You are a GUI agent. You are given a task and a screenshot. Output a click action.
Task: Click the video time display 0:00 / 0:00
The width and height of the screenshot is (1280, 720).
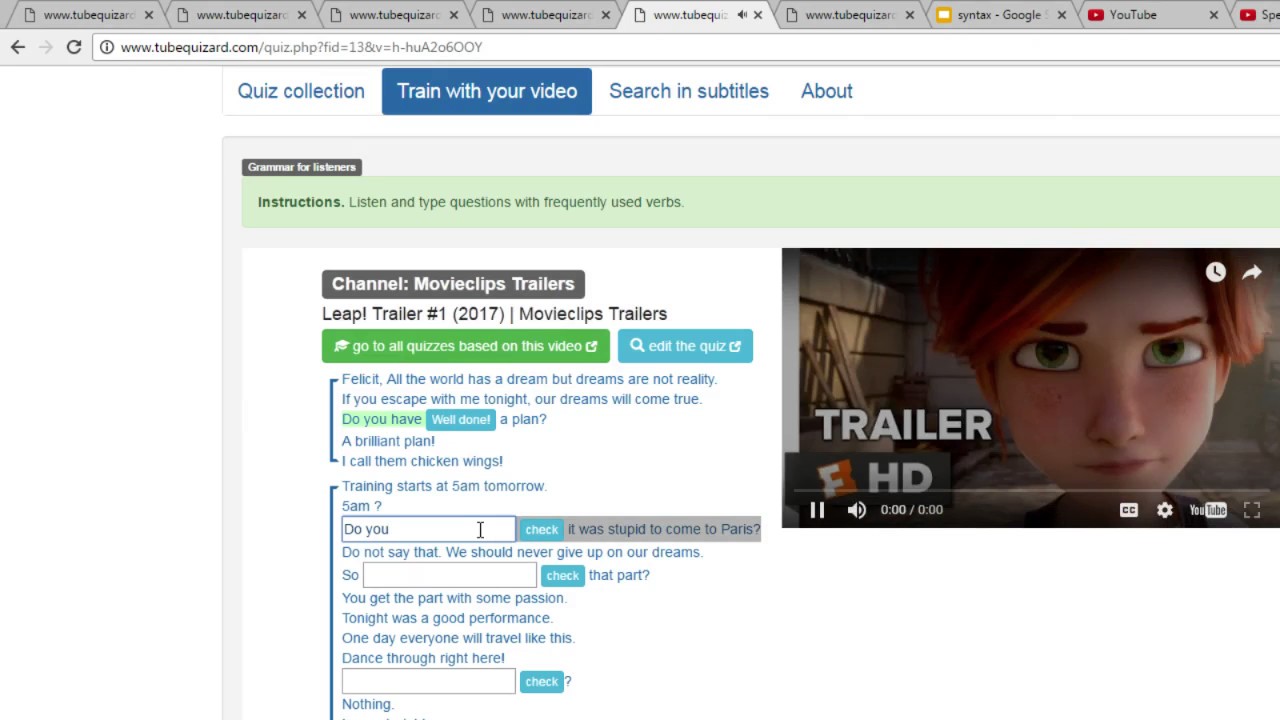pyautogui.click(x=911, y=510)
